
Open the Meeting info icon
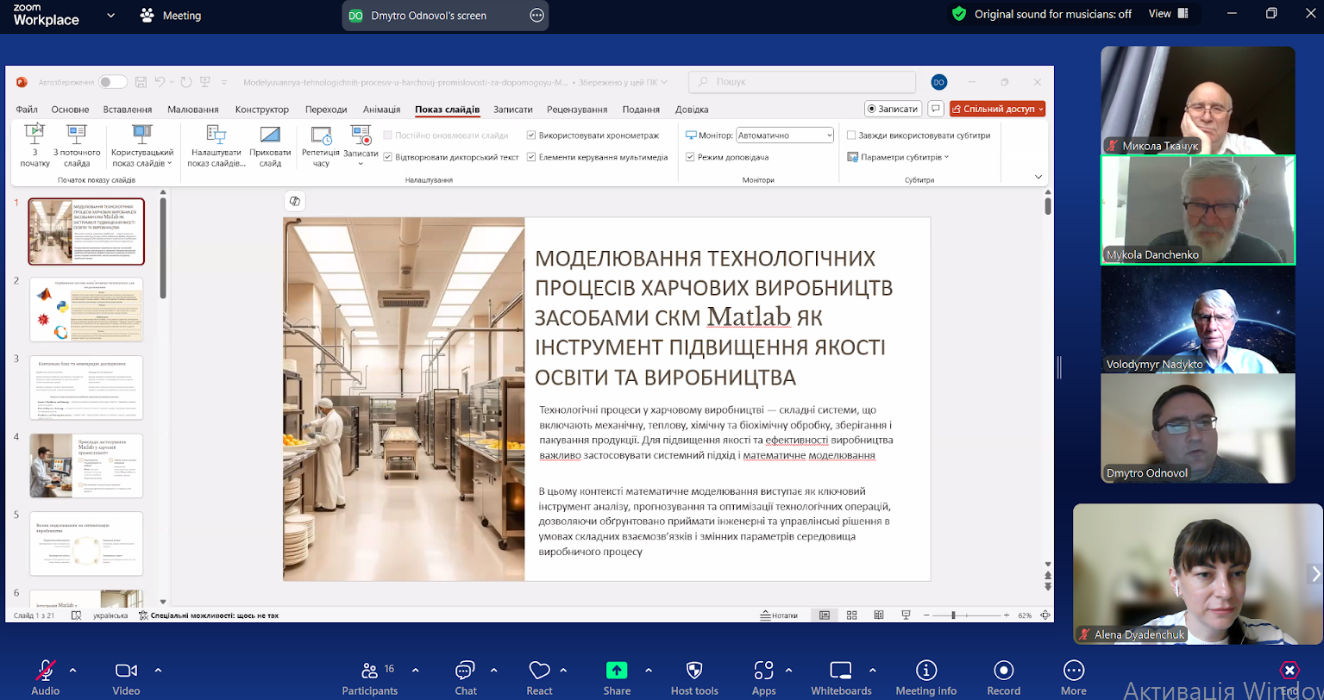(x=926, y=671)
